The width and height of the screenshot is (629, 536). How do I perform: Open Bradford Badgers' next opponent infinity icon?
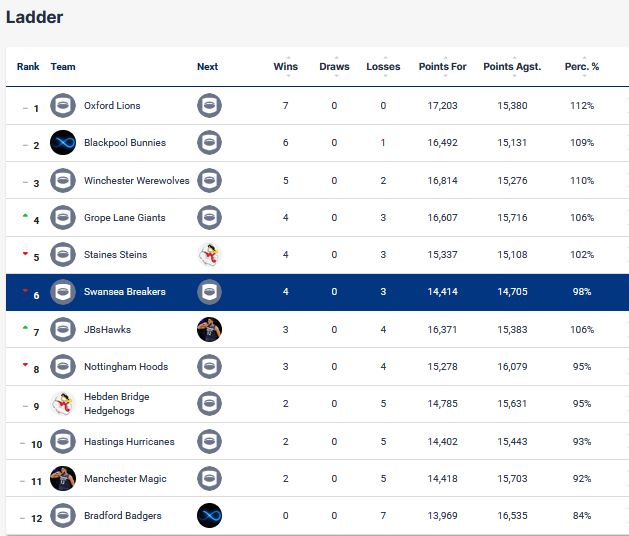[x=209, y=516]
